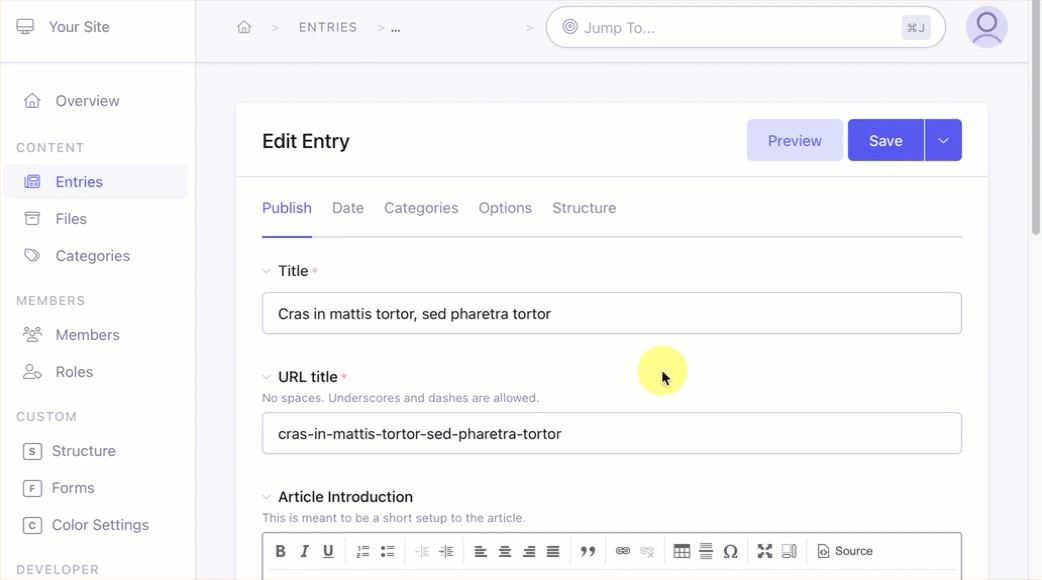Open Files in the sidebar
This screenshot has width=1042, height=580.
[71, 219]
